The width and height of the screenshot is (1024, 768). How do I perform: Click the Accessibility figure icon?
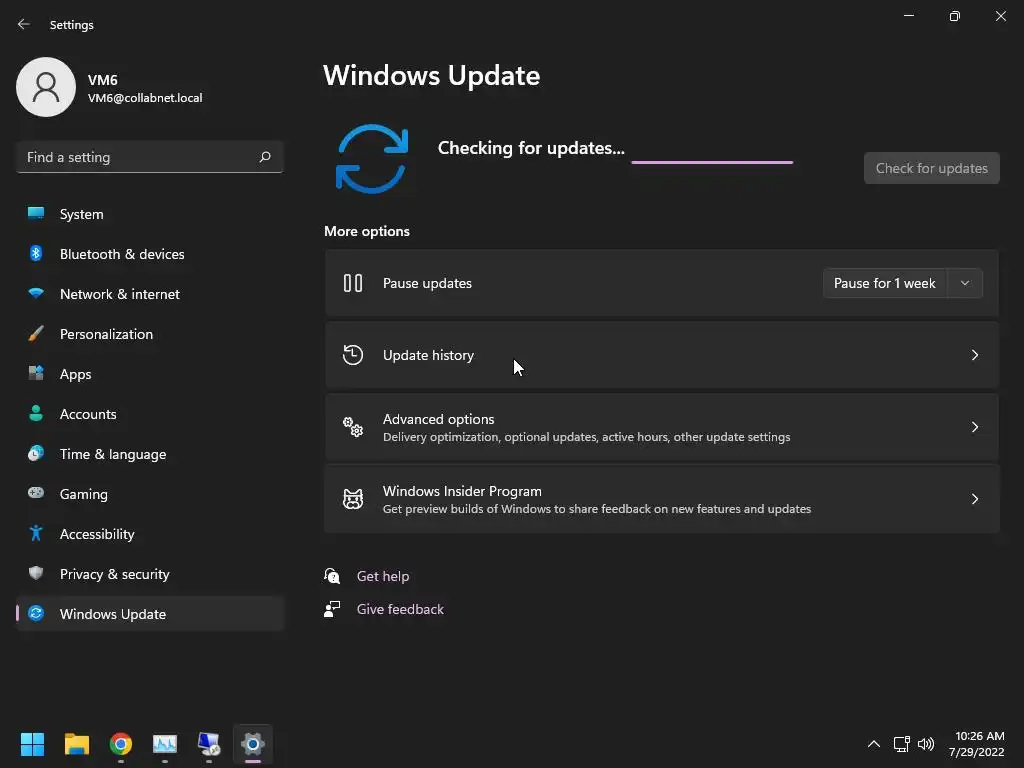coord(36,534)
